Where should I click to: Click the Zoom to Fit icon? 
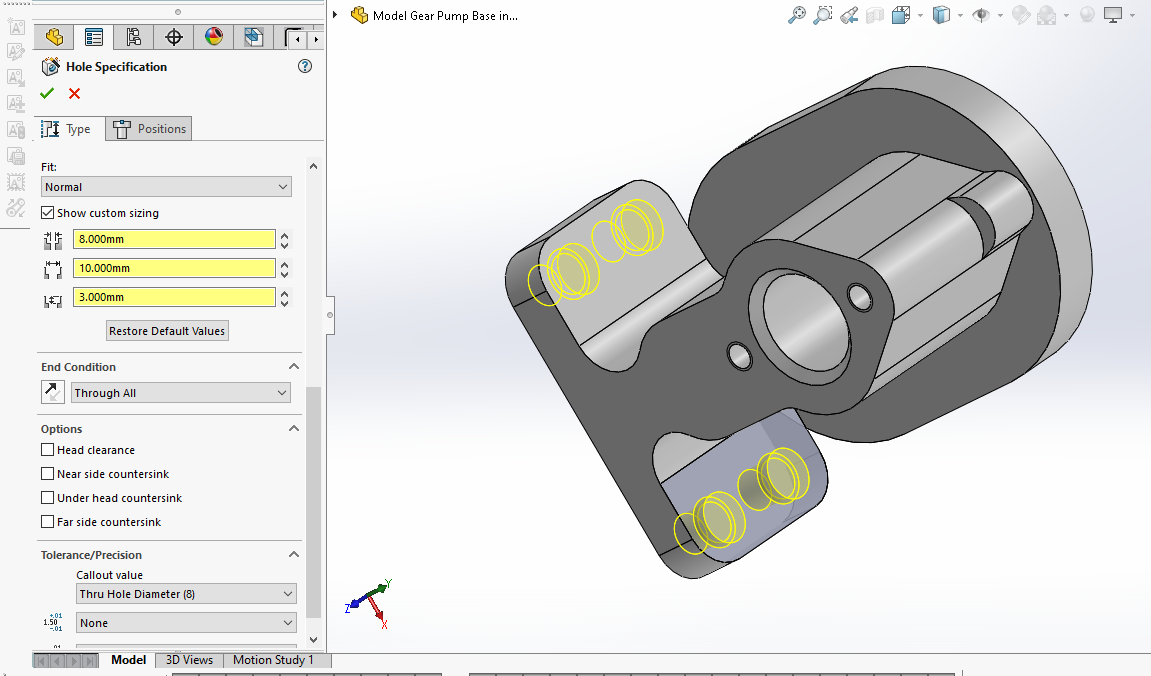[797, 15]
